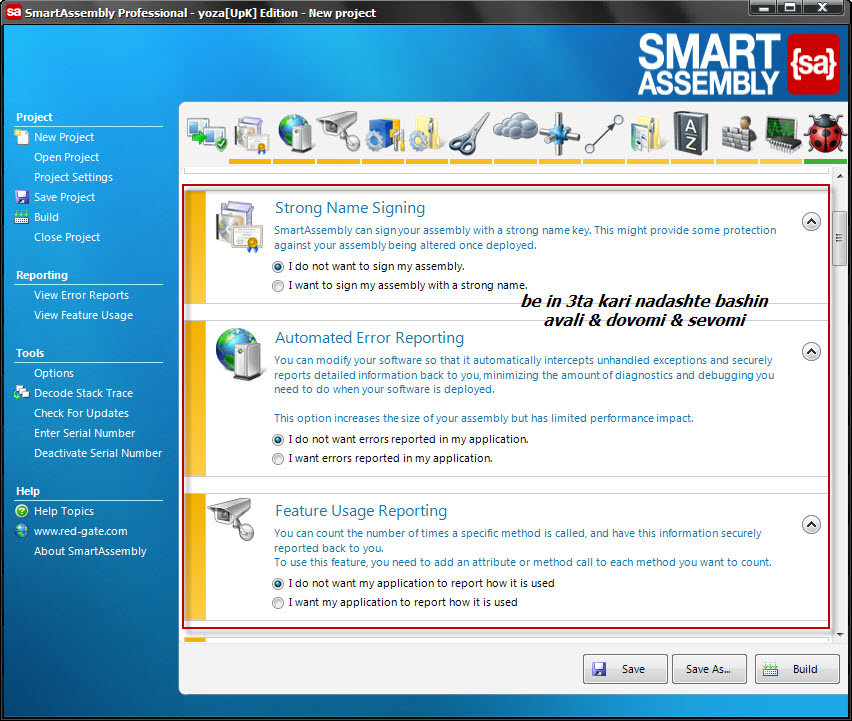Open the New Project menu item

pos(64,137)
